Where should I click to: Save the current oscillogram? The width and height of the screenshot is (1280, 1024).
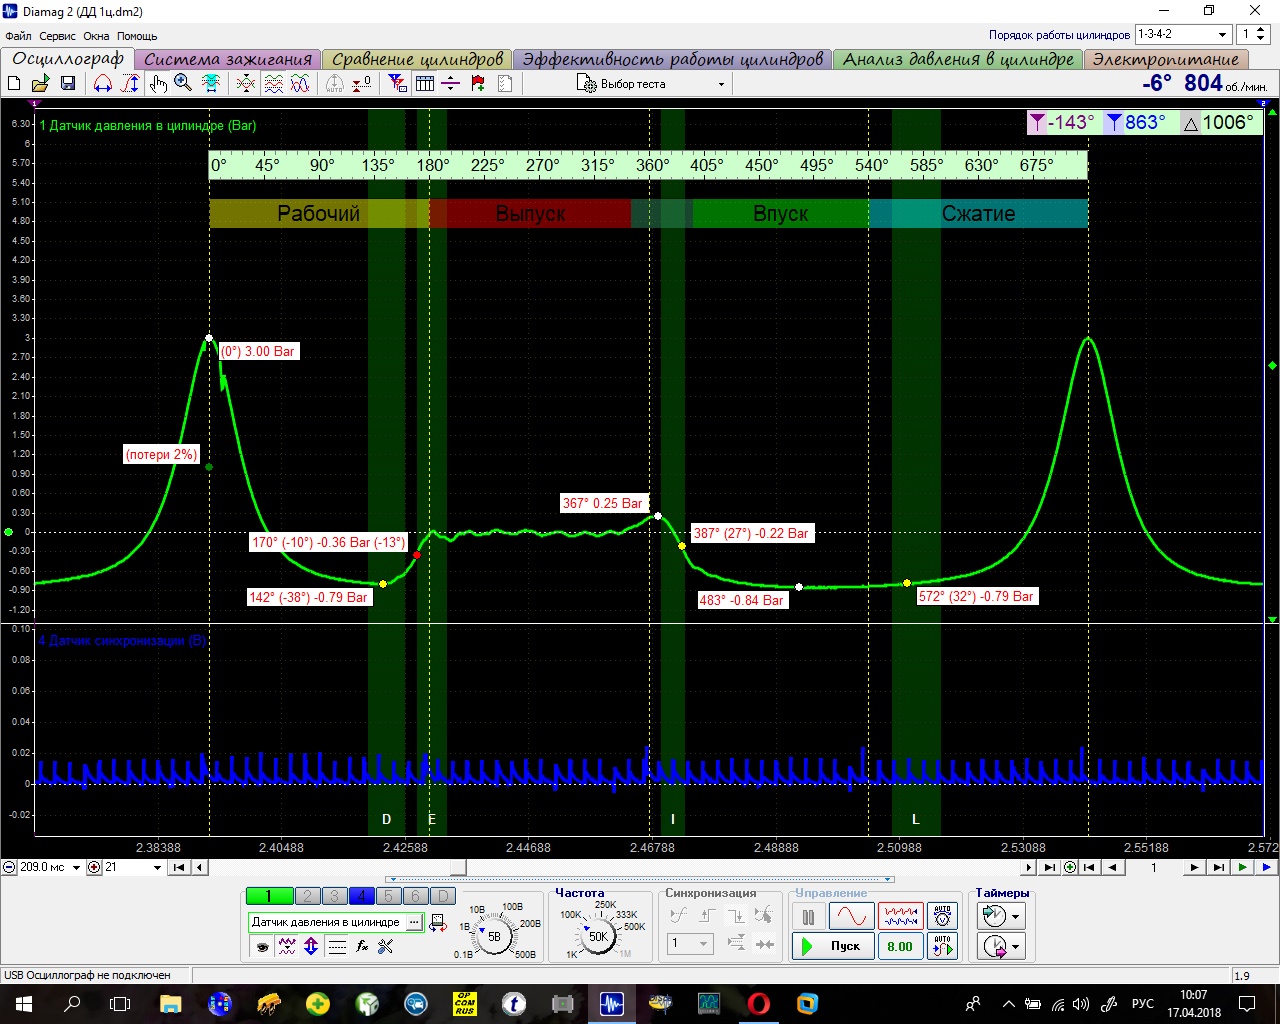68,84
